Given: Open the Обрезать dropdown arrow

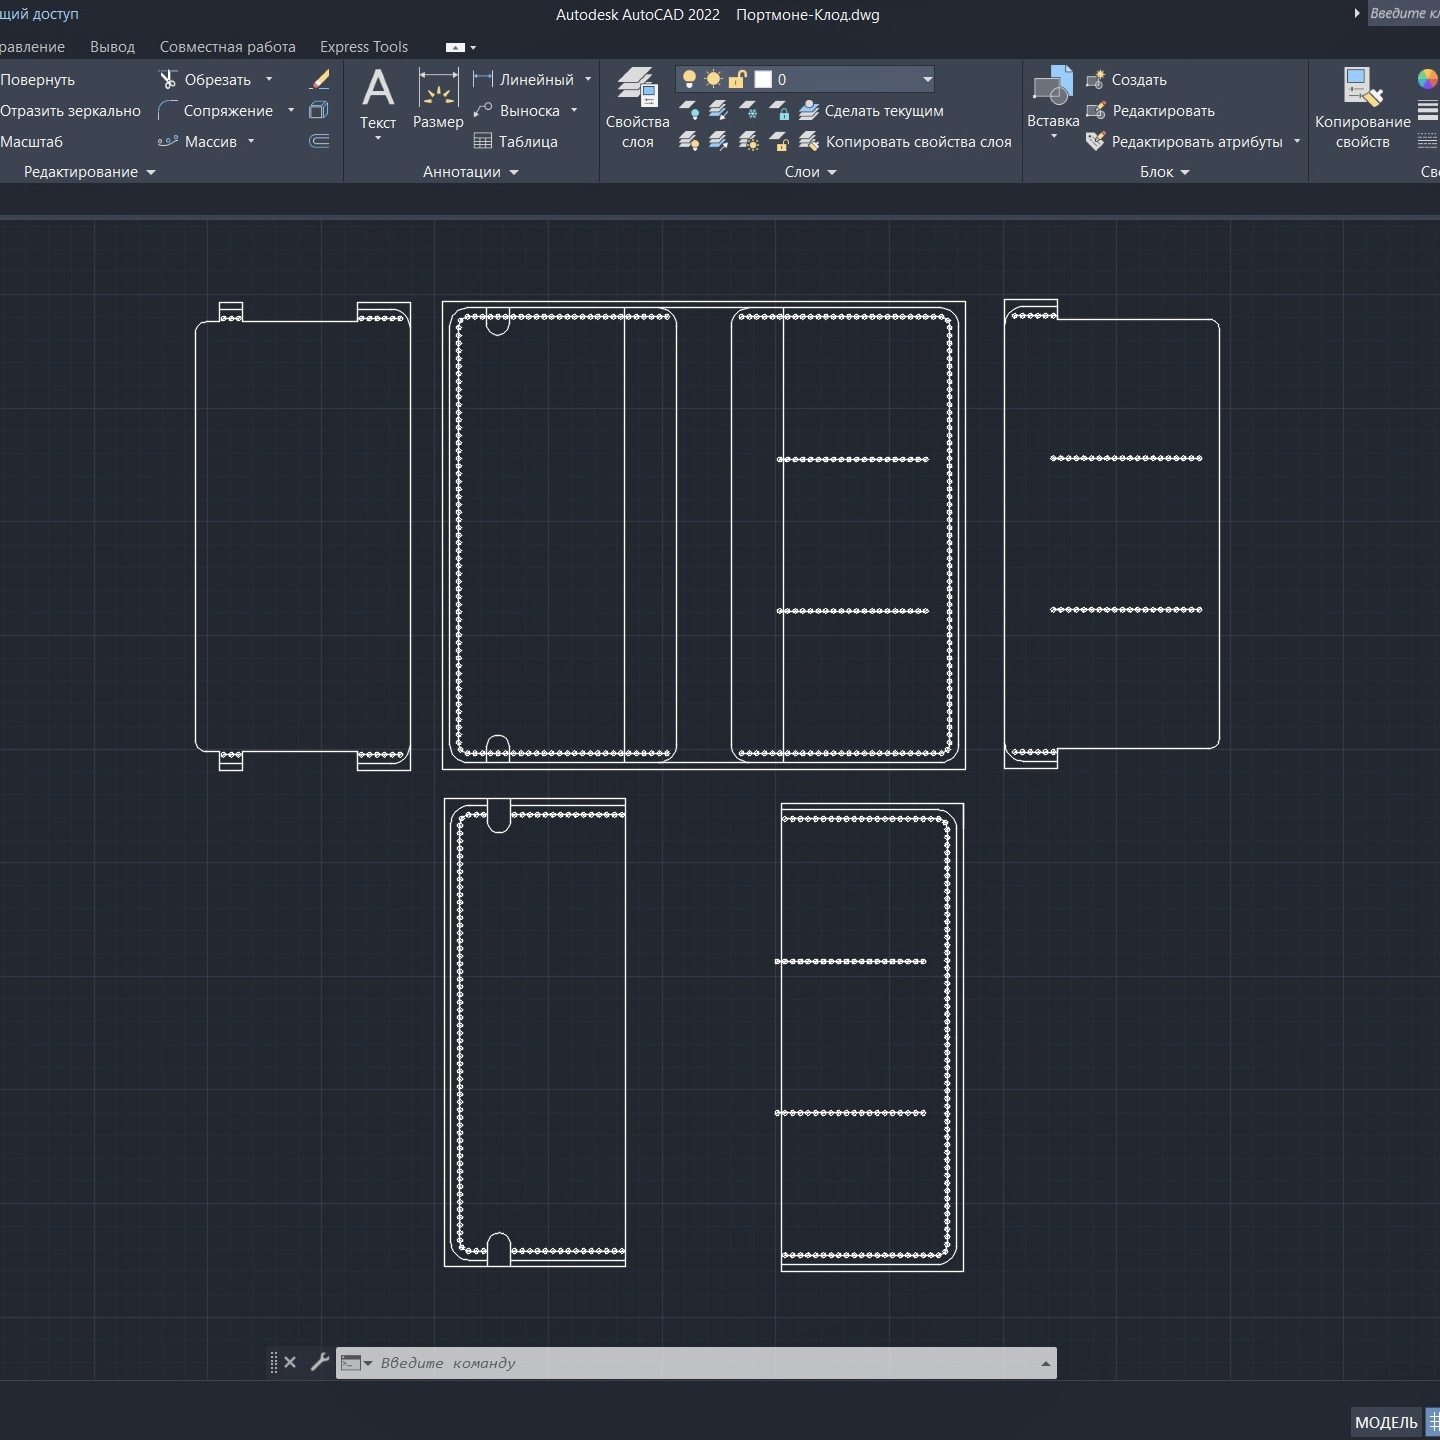Looking at the screenshot, I should point(269,79).
